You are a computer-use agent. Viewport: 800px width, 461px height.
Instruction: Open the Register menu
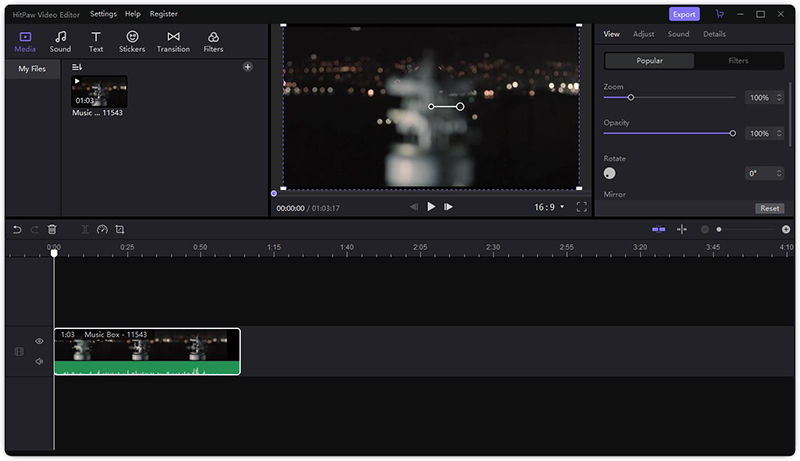[163, 14]
